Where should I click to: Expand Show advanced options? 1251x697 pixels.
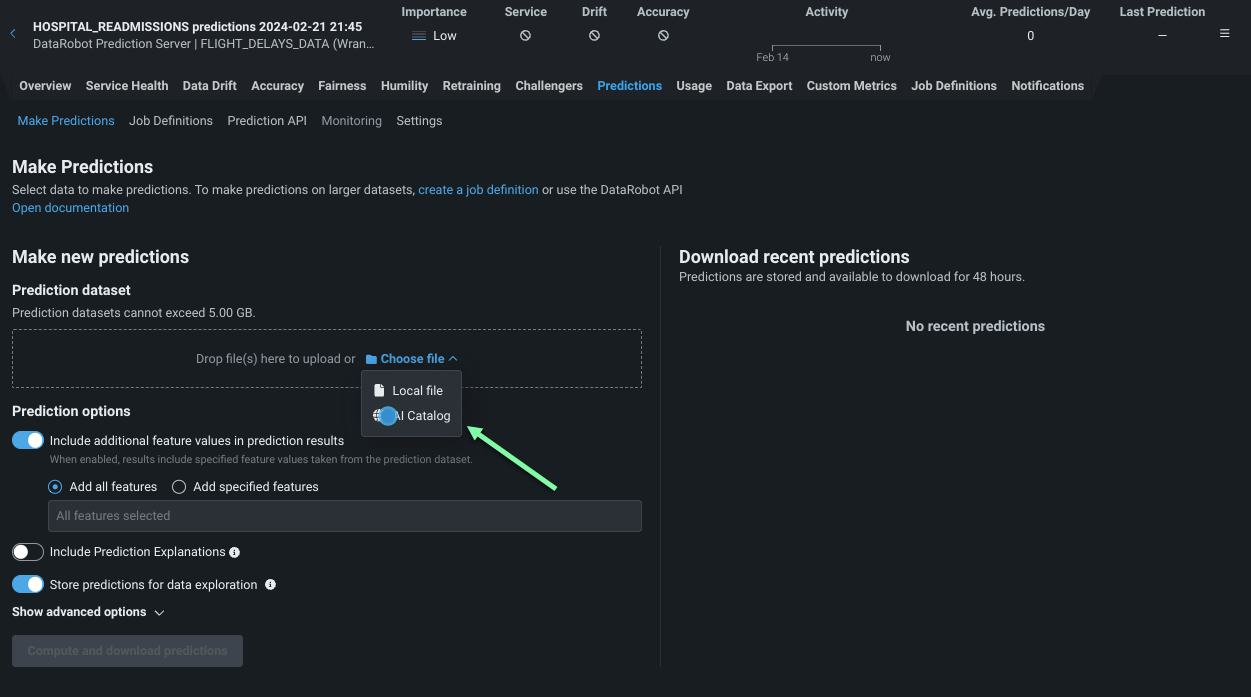click(88, 612)
